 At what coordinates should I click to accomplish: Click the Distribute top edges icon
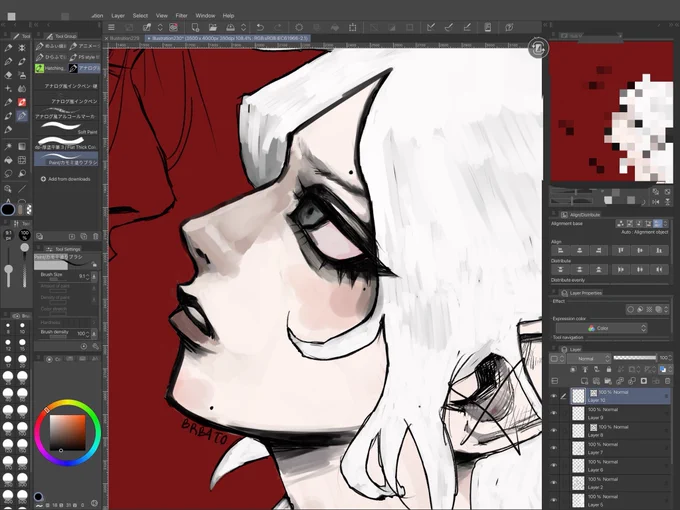560,269
